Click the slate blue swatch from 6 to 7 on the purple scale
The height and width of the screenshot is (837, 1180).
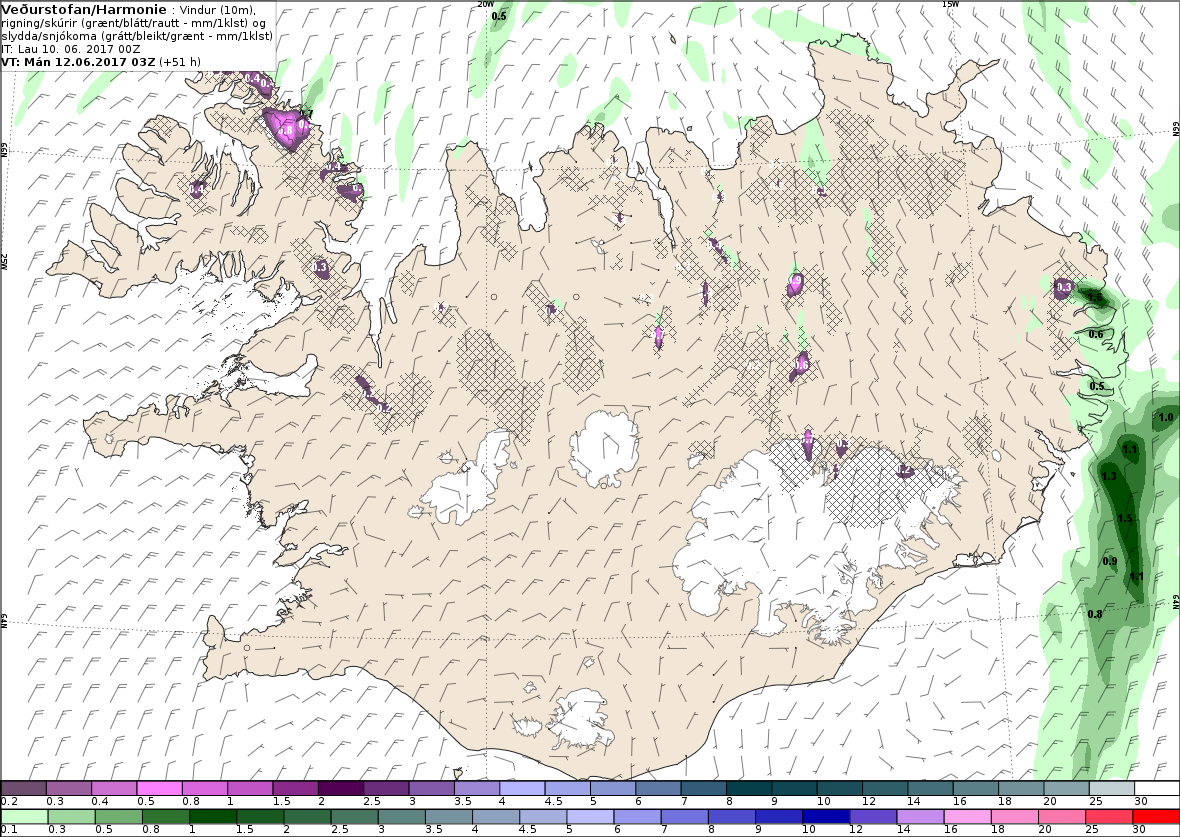[657, 788]
